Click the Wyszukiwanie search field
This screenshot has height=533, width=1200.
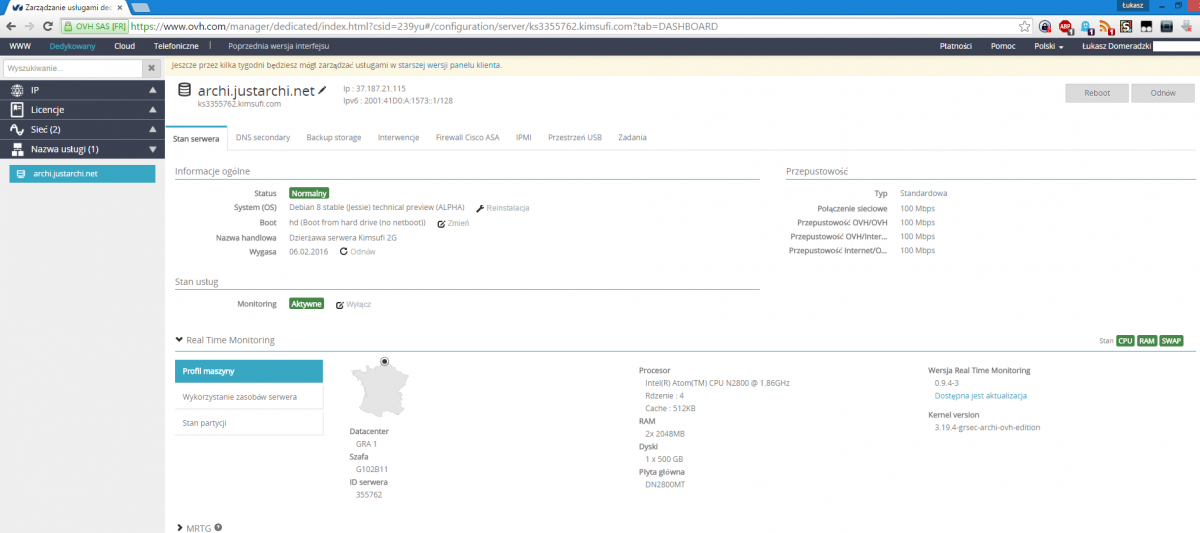coord(73,68)
